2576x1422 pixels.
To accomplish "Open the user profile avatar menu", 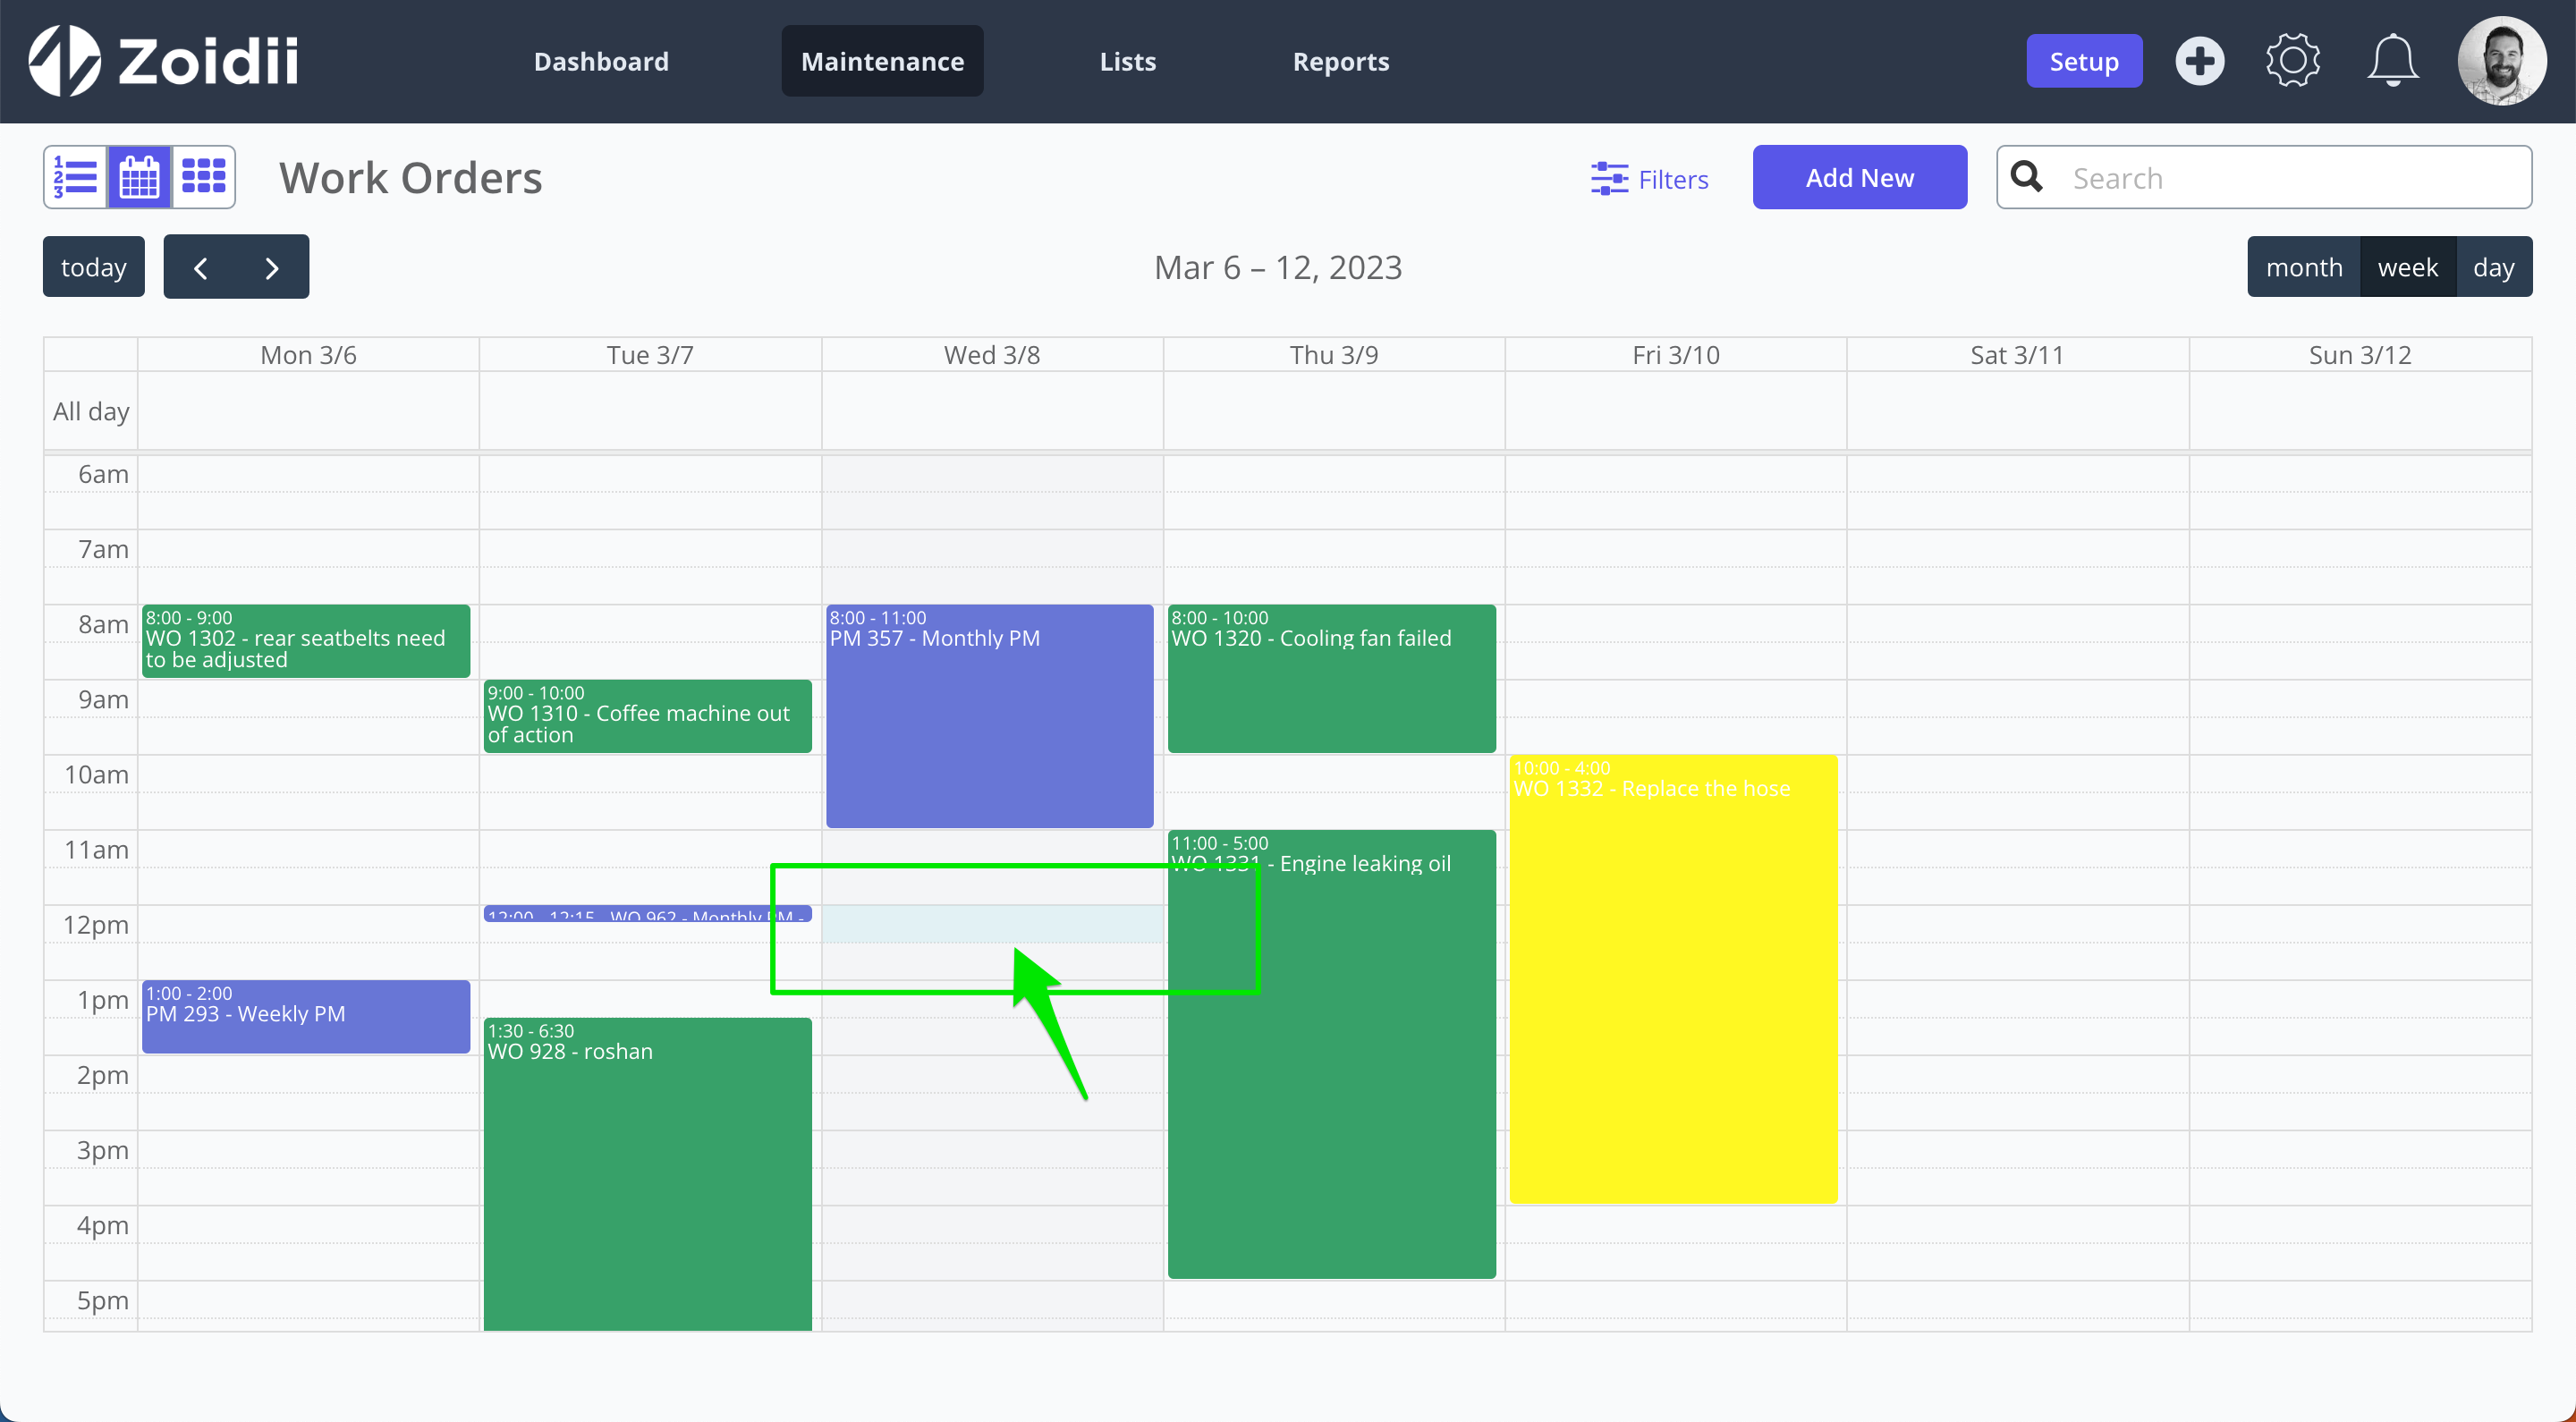I will [2502, 60].
